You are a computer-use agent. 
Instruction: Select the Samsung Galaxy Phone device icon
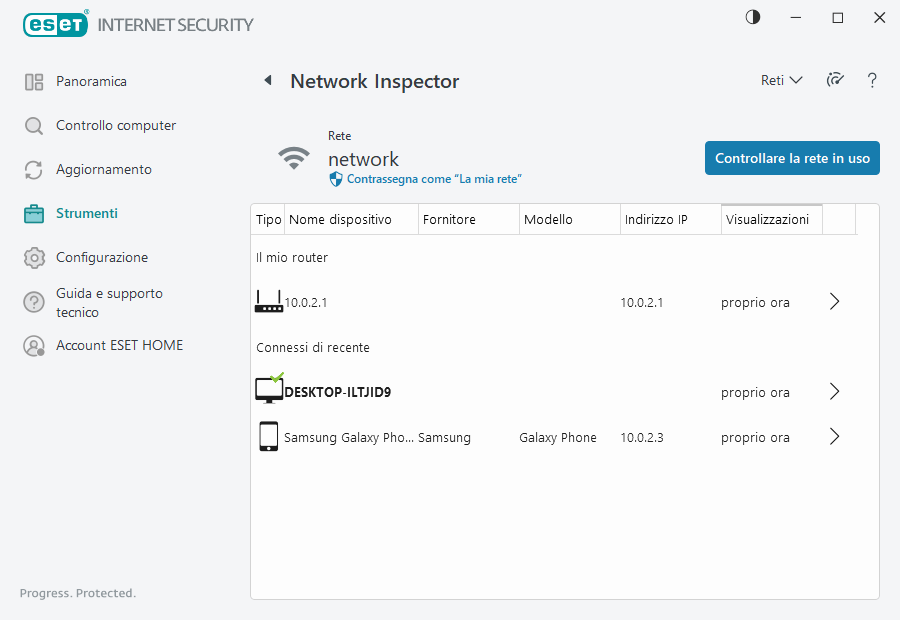pyautogui.click(x=268, y=436)
